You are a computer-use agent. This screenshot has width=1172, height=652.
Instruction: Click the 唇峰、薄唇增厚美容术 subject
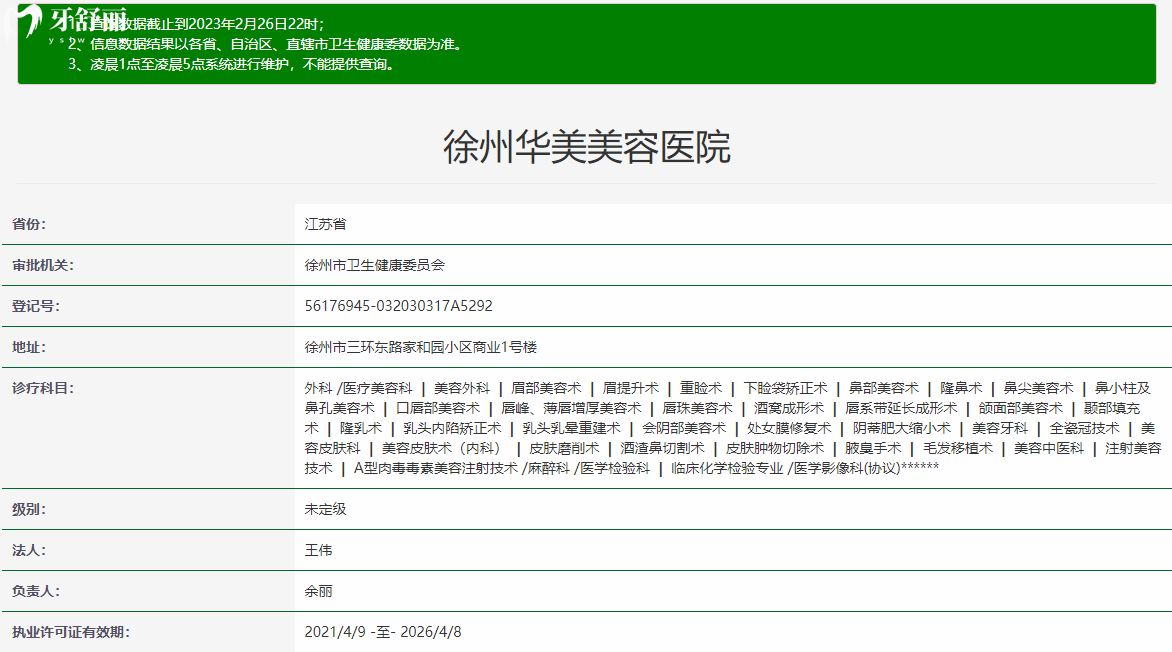pyautogui.click(x=571, y=408)
